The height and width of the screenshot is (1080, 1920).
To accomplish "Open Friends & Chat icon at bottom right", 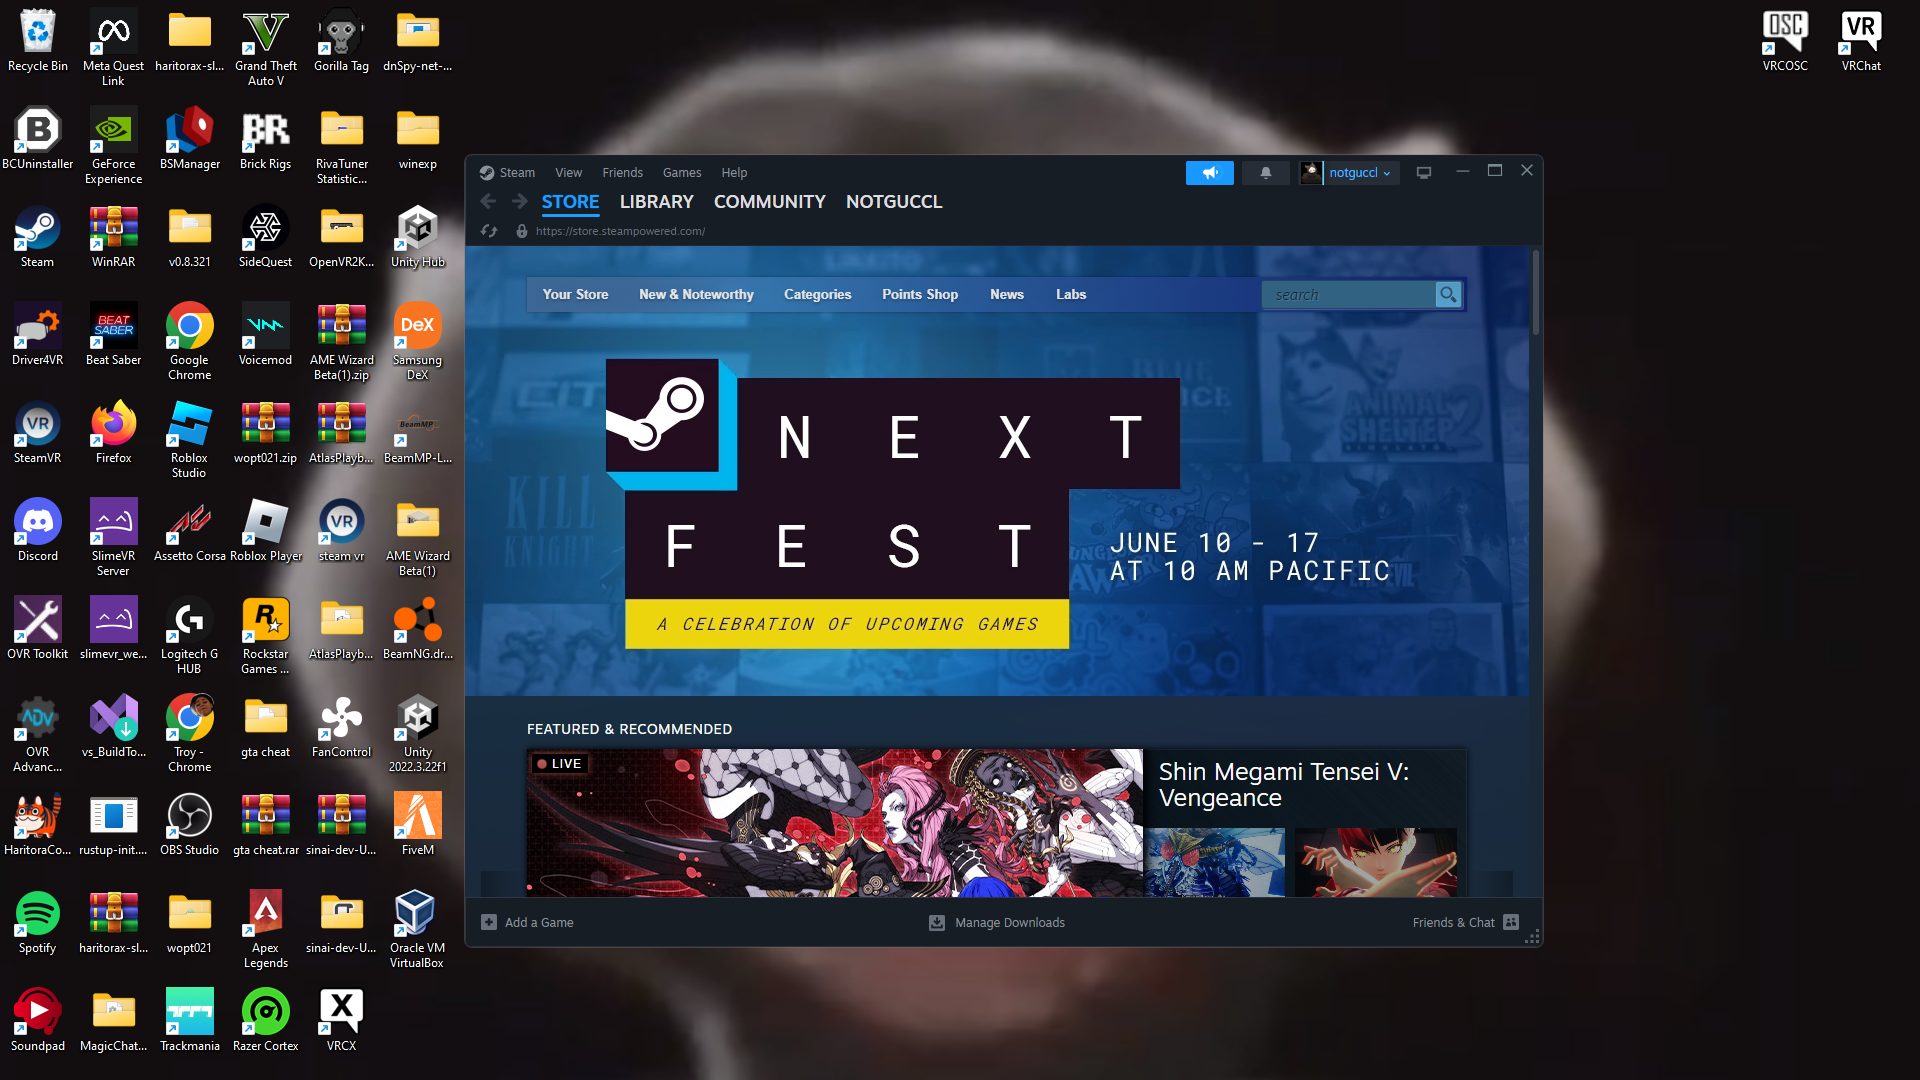I will click(1511, 922).
